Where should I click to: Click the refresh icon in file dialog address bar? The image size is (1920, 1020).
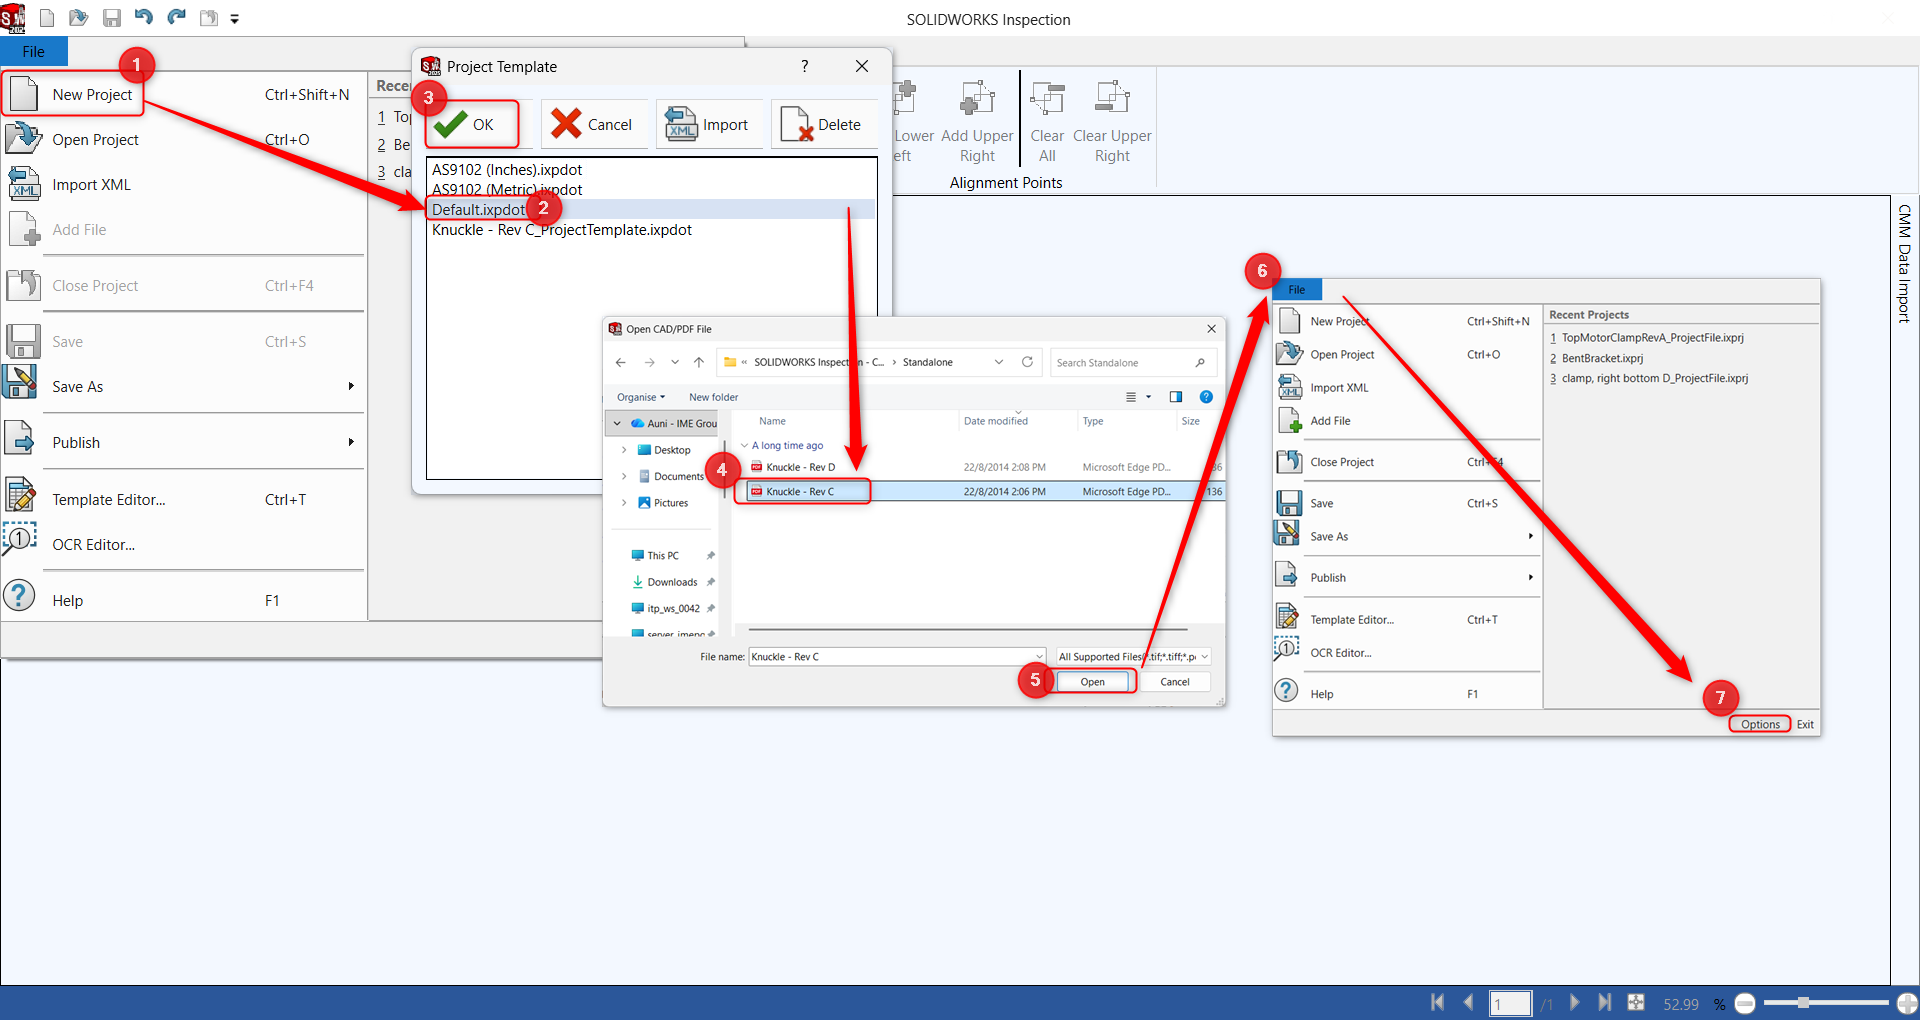[x=1027, y=362]
